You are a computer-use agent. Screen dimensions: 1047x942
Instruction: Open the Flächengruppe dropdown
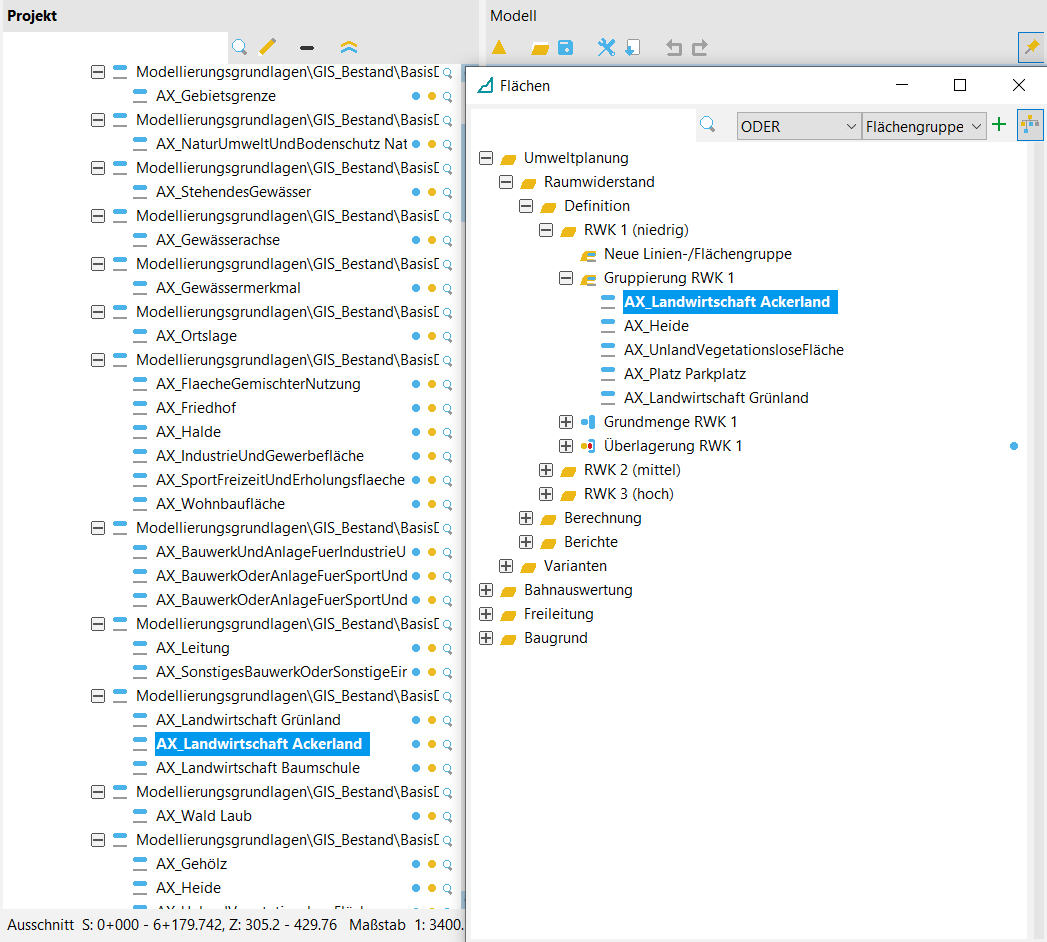pos(924,126)
